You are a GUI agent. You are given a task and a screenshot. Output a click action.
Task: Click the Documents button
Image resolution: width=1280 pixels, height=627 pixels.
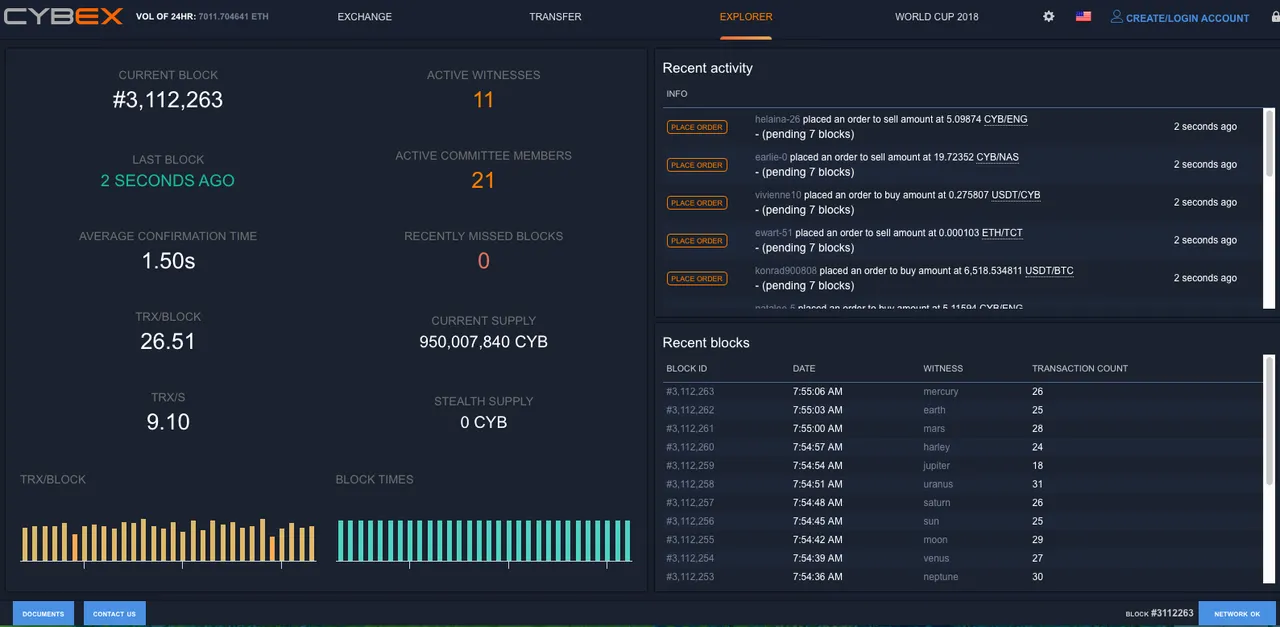[43, 614]
